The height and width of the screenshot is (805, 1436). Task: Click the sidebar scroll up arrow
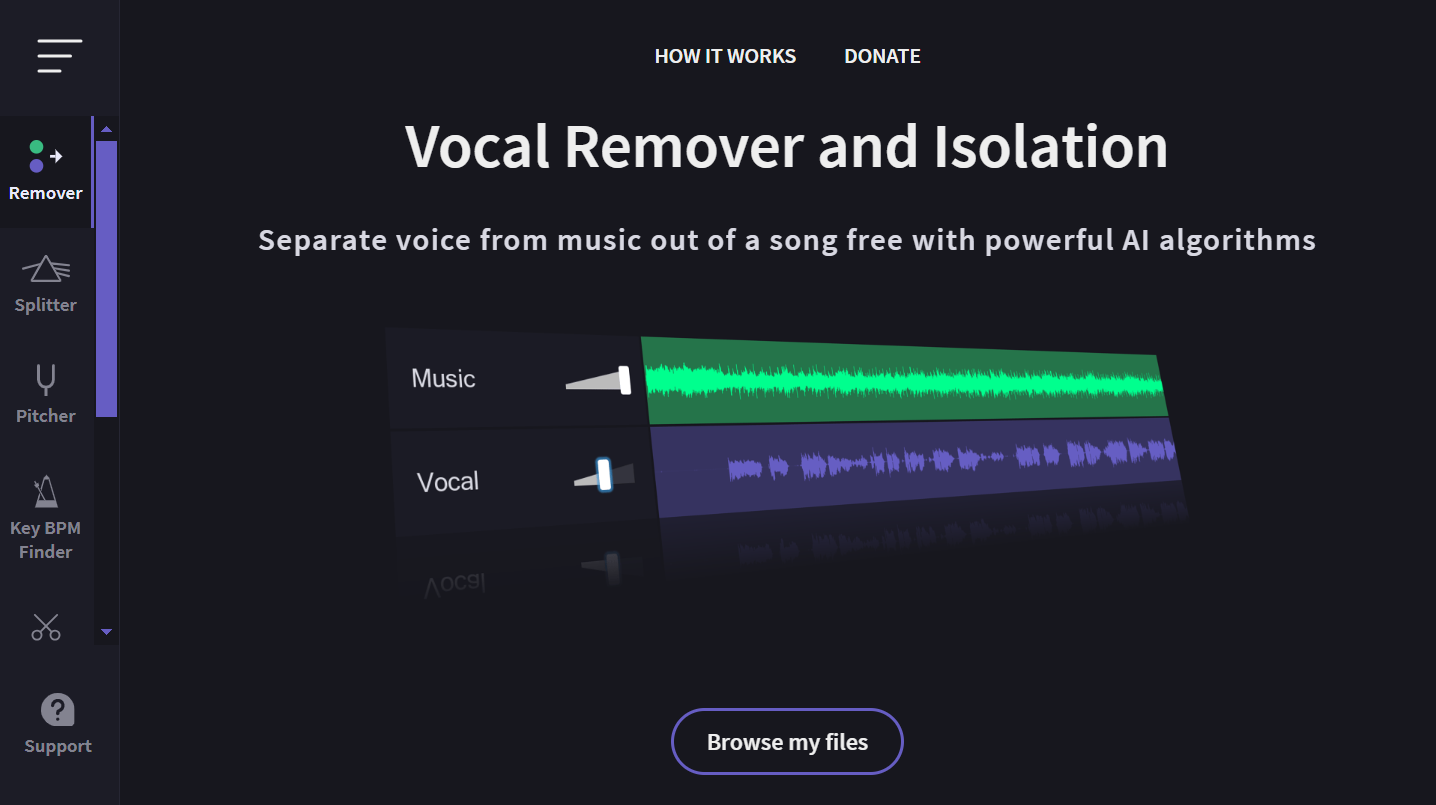tap(107, 129)
